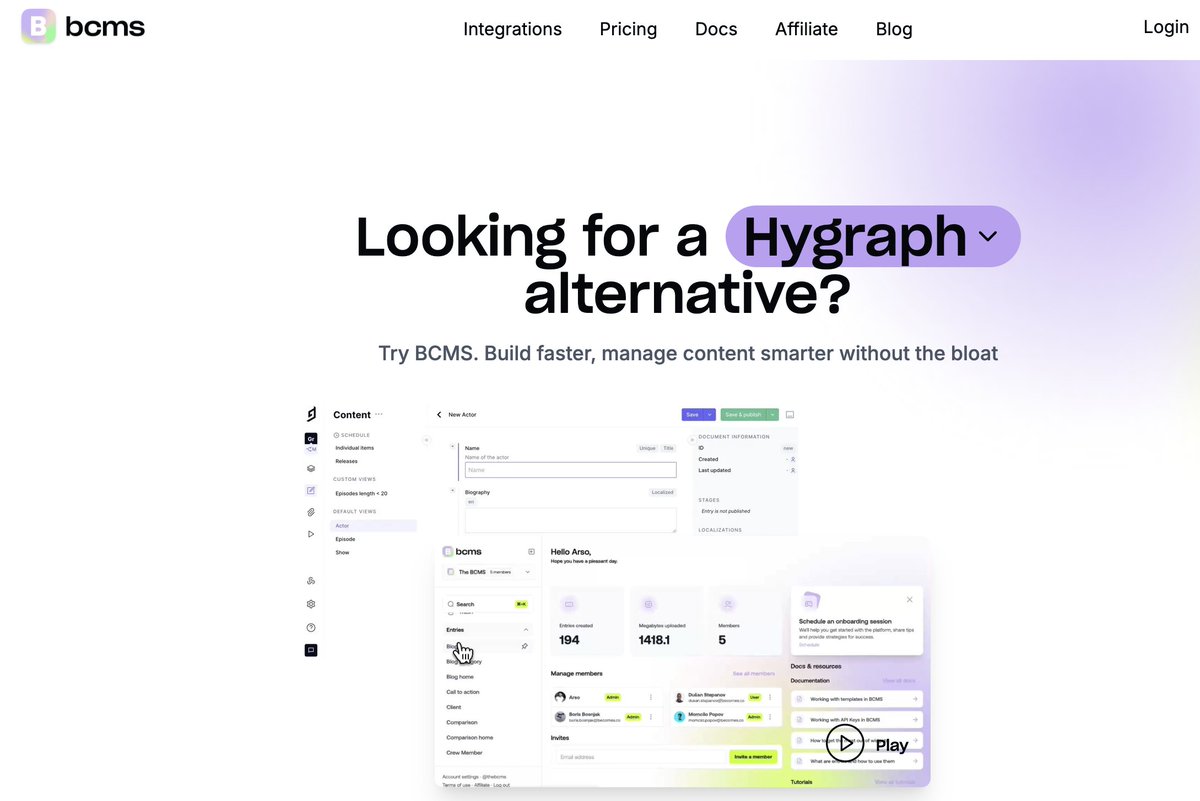1200x801 pixels.
Task: Open the Assets paperclip icon
Action: tap(311, 512)
